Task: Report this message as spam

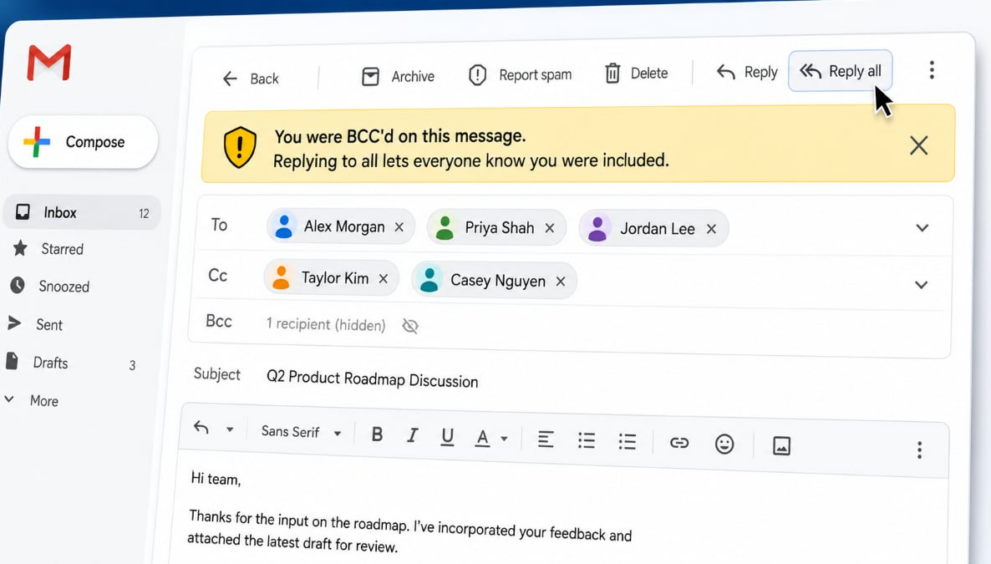Action: 520,75
